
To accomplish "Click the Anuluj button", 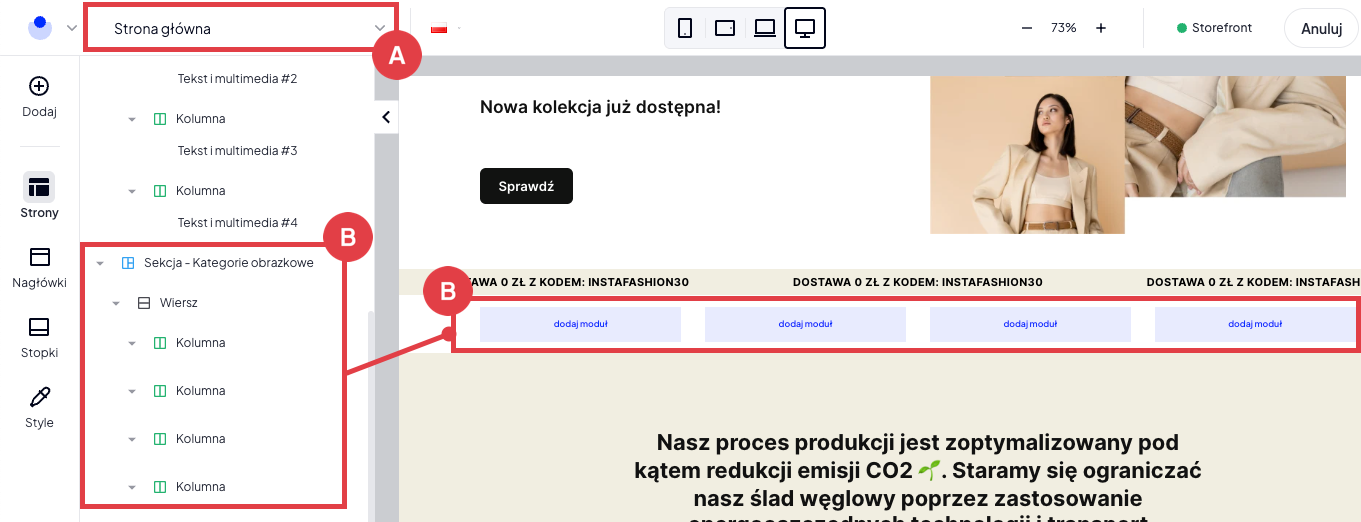I will [x=1321, y=28].
